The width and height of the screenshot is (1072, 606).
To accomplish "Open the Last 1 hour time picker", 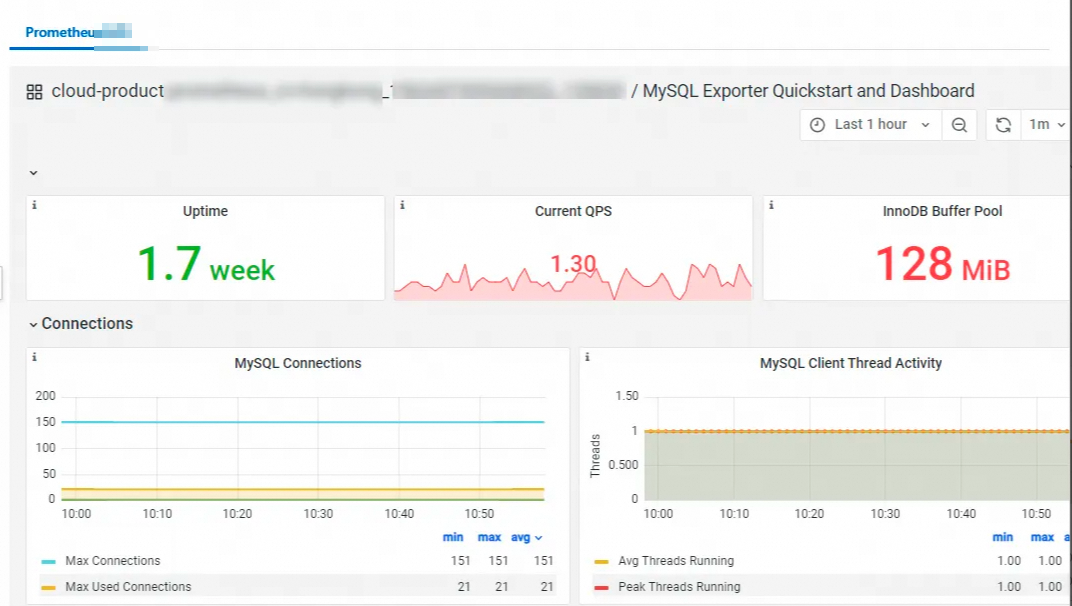I will coord(870,124).
